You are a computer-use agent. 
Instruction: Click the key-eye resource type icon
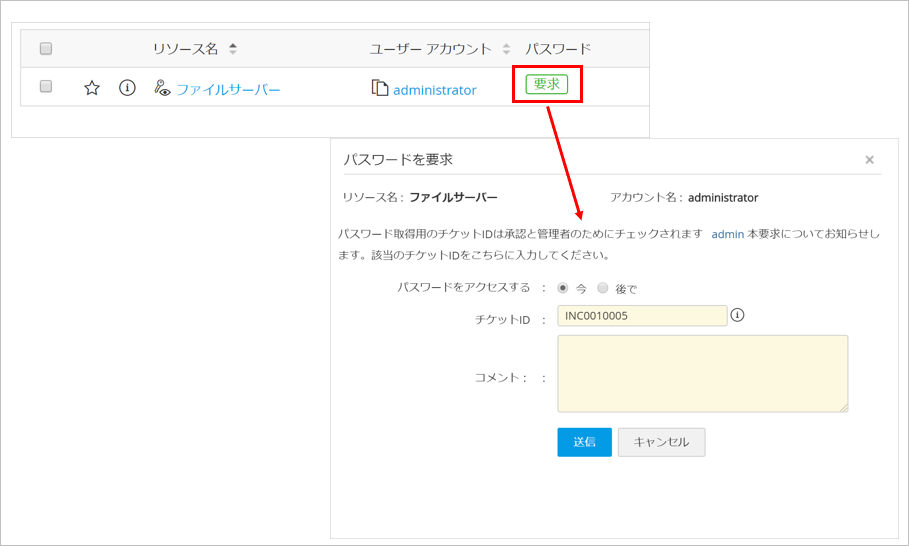click(x=162, y=88)
